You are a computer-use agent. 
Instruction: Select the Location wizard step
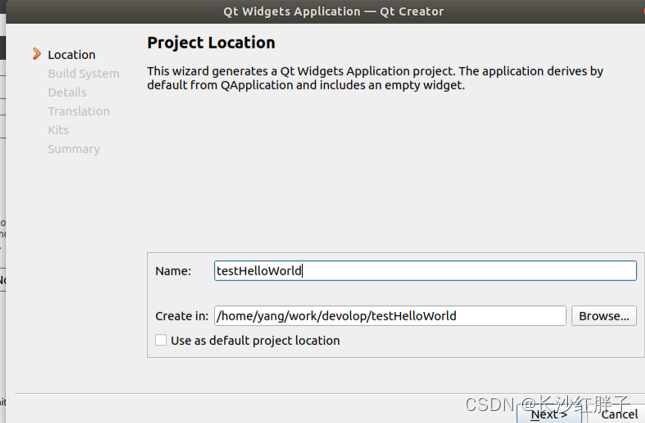(x=72, y=55)
